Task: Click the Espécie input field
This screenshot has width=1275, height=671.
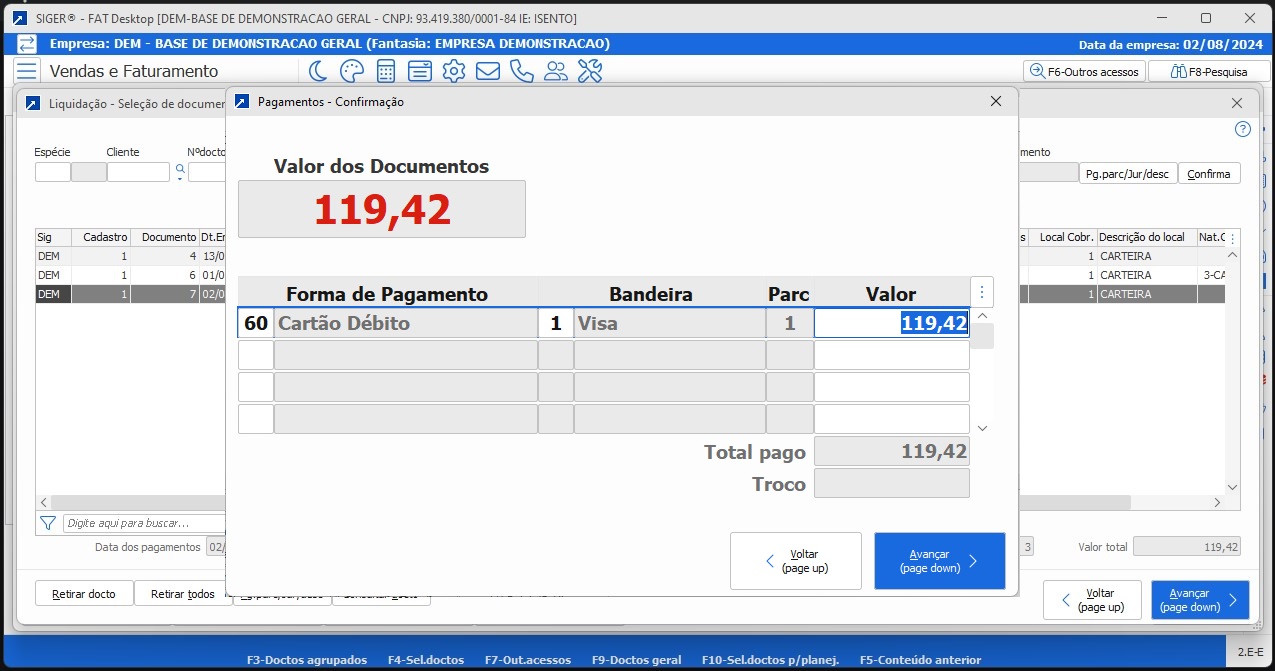Action: coord(52,172)
